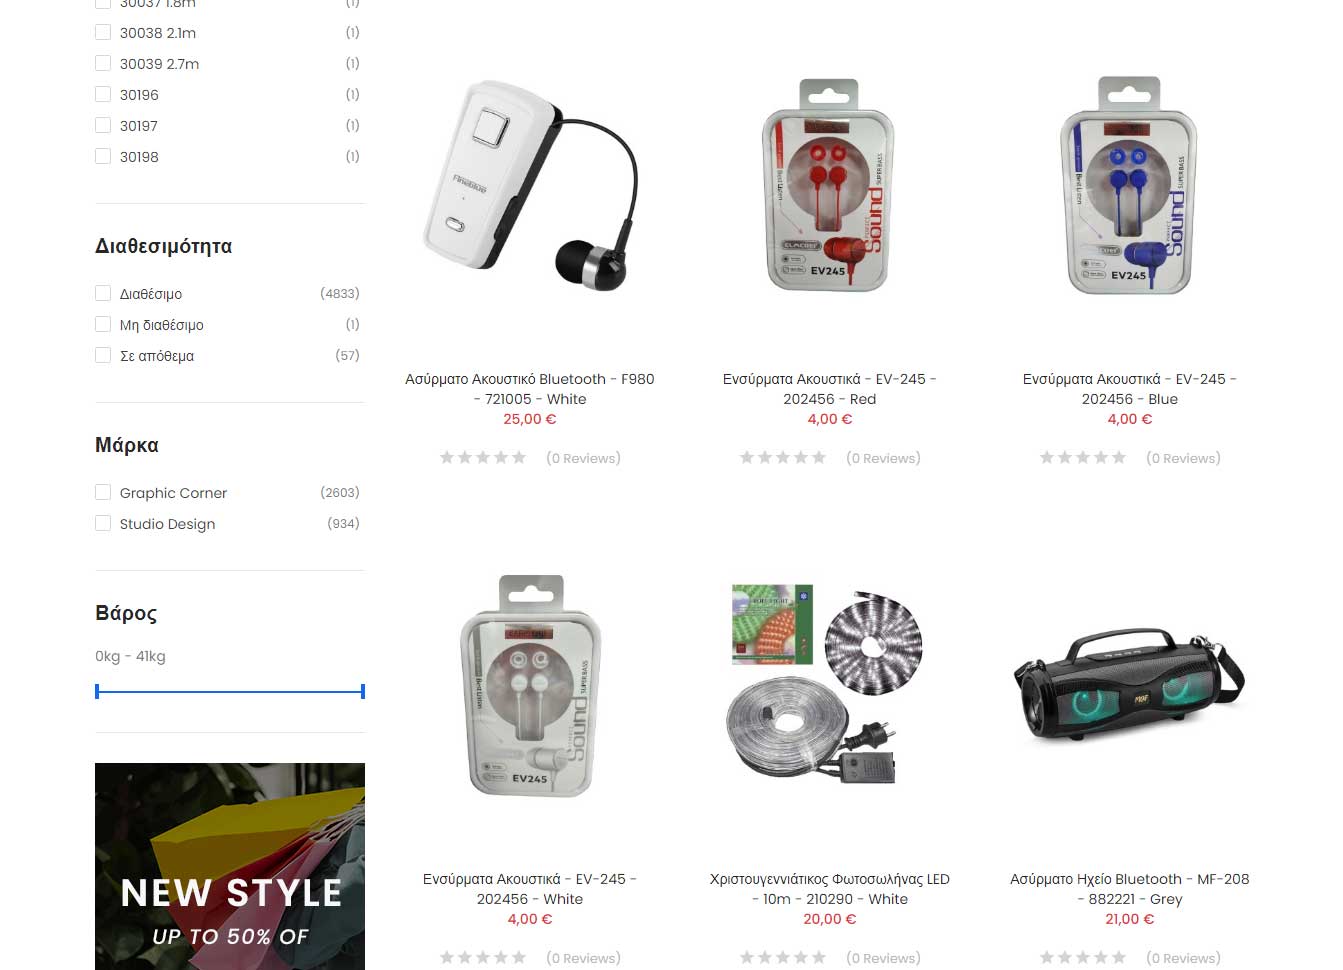Image resolution: width=1343 pixels, height=970 pixels.
Task: Tick the 30198 filter checkbox
Action: (102, 156)
